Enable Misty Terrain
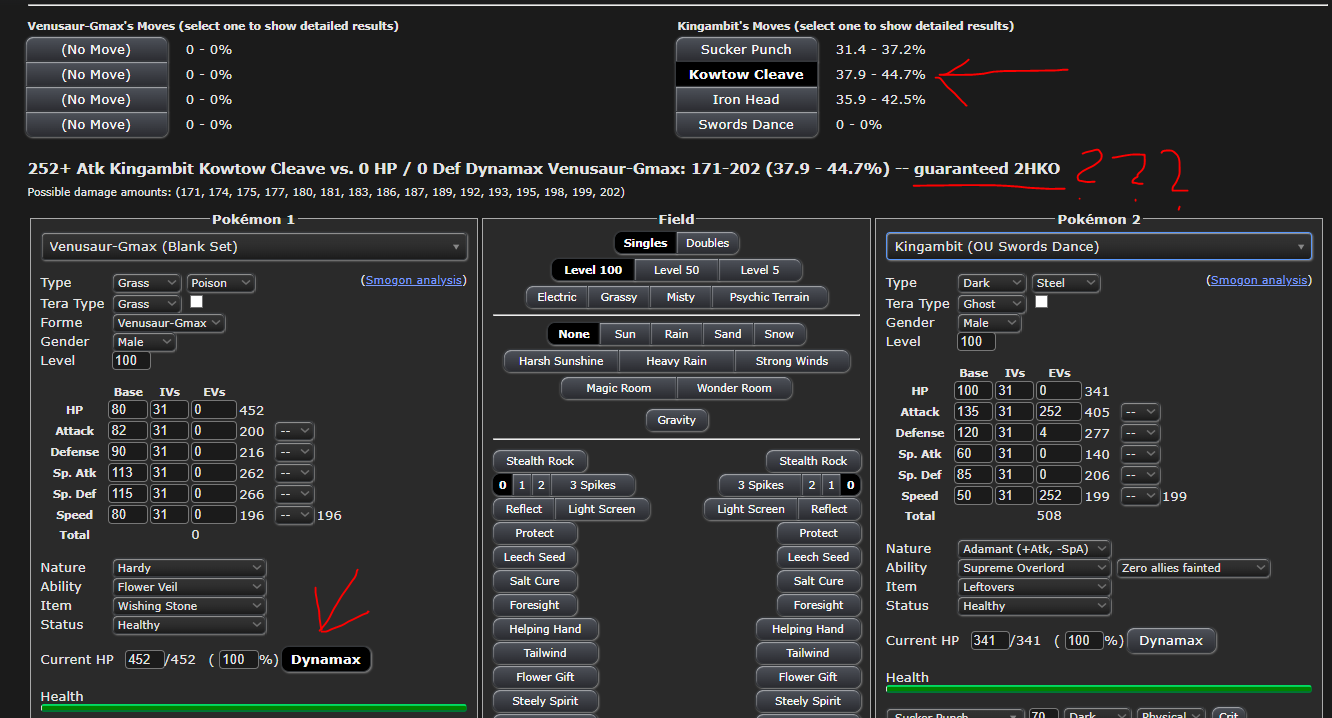 681,297
